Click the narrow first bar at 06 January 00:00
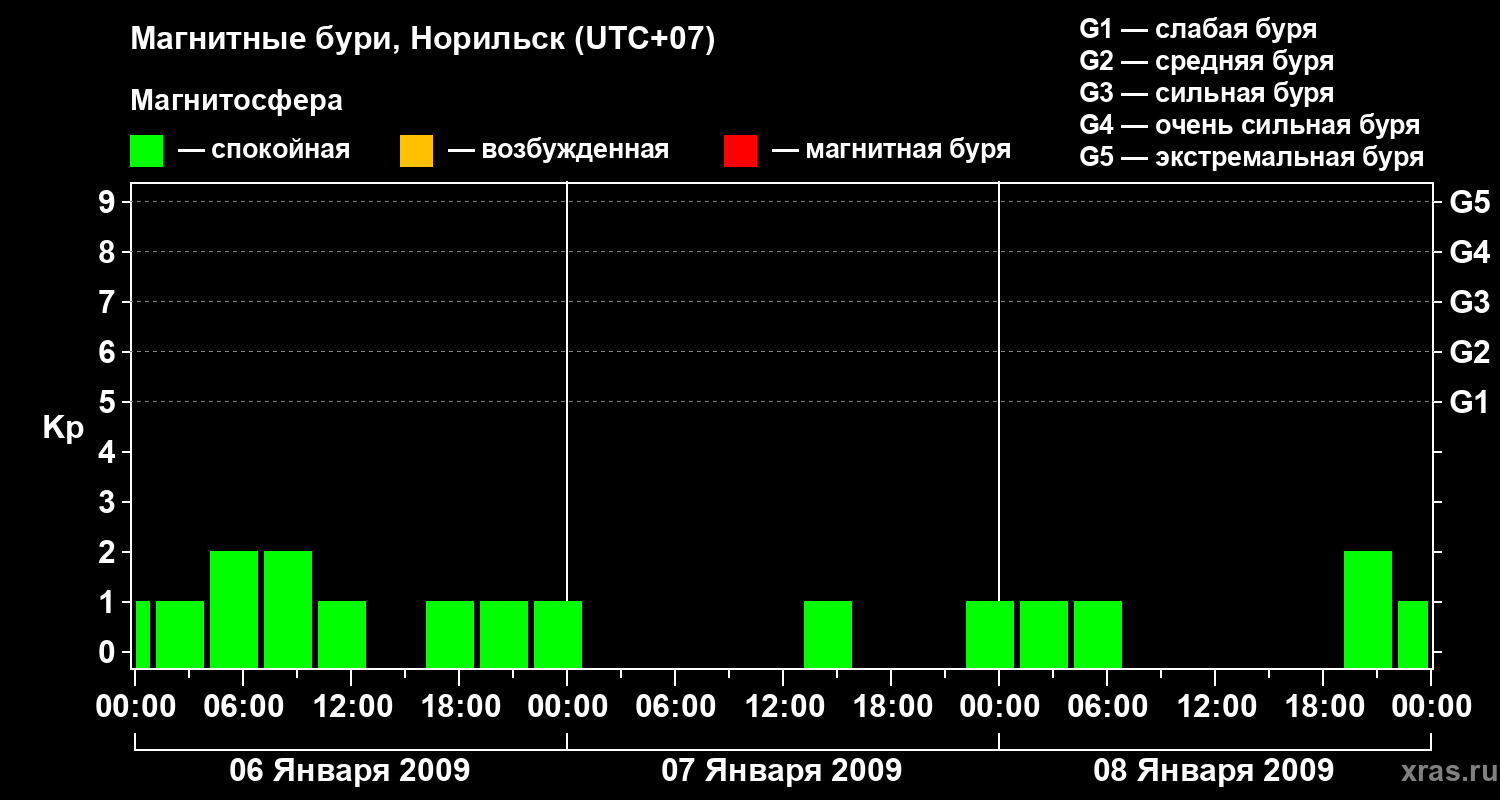This screenshot has width=1500, height=800. click(x=143, y=634)
